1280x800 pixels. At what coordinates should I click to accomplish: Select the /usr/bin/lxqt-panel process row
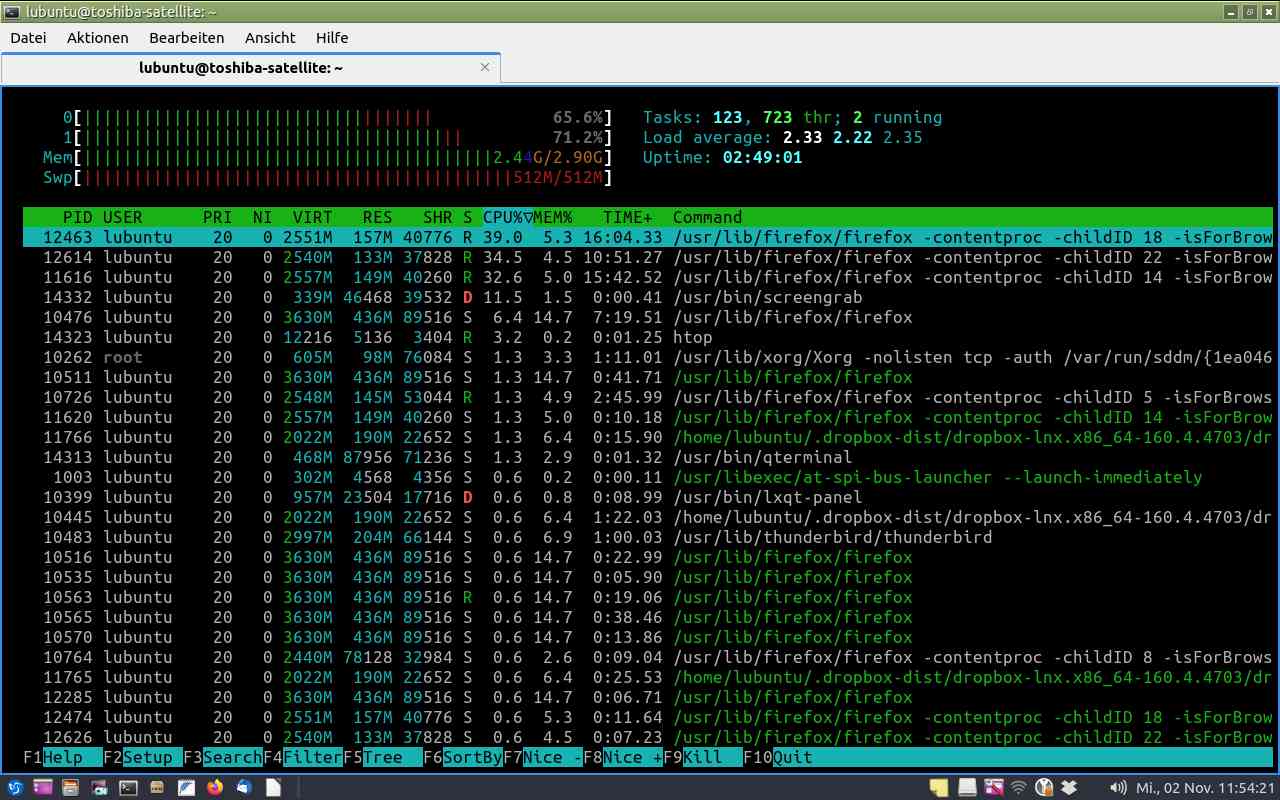[x=648, y=497]
